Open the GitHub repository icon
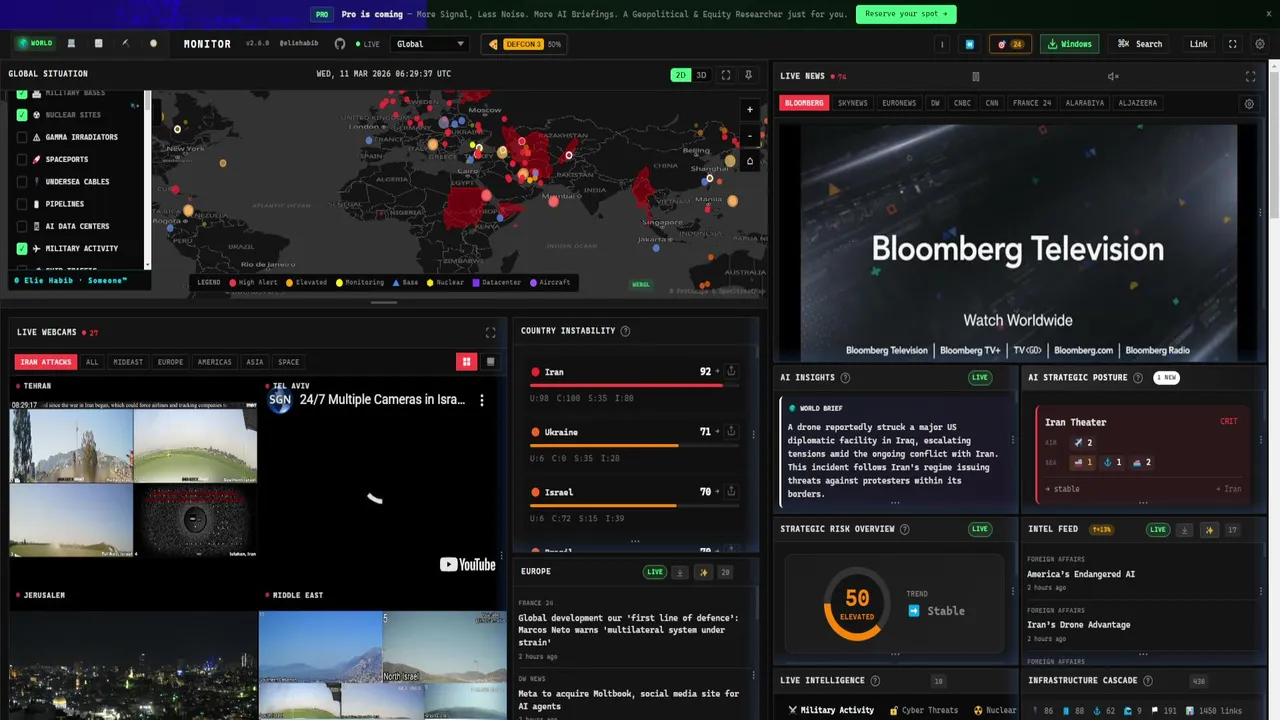1280x720 pixels. coord(340,44)
